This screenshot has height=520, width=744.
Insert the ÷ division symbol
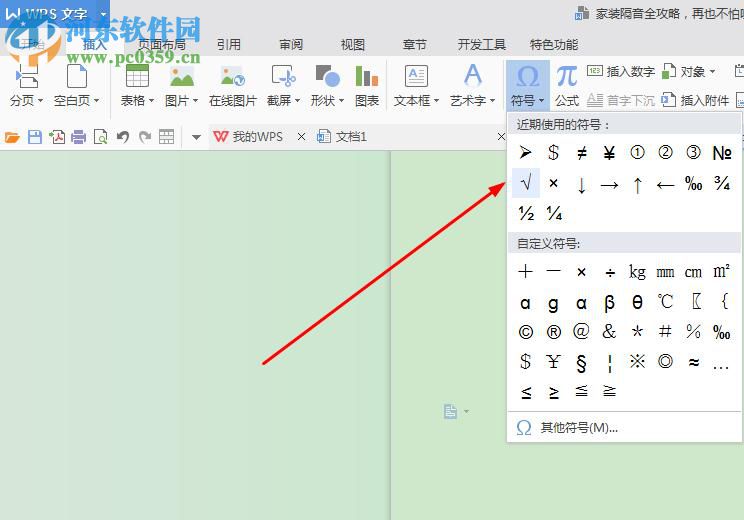(610, 272)
